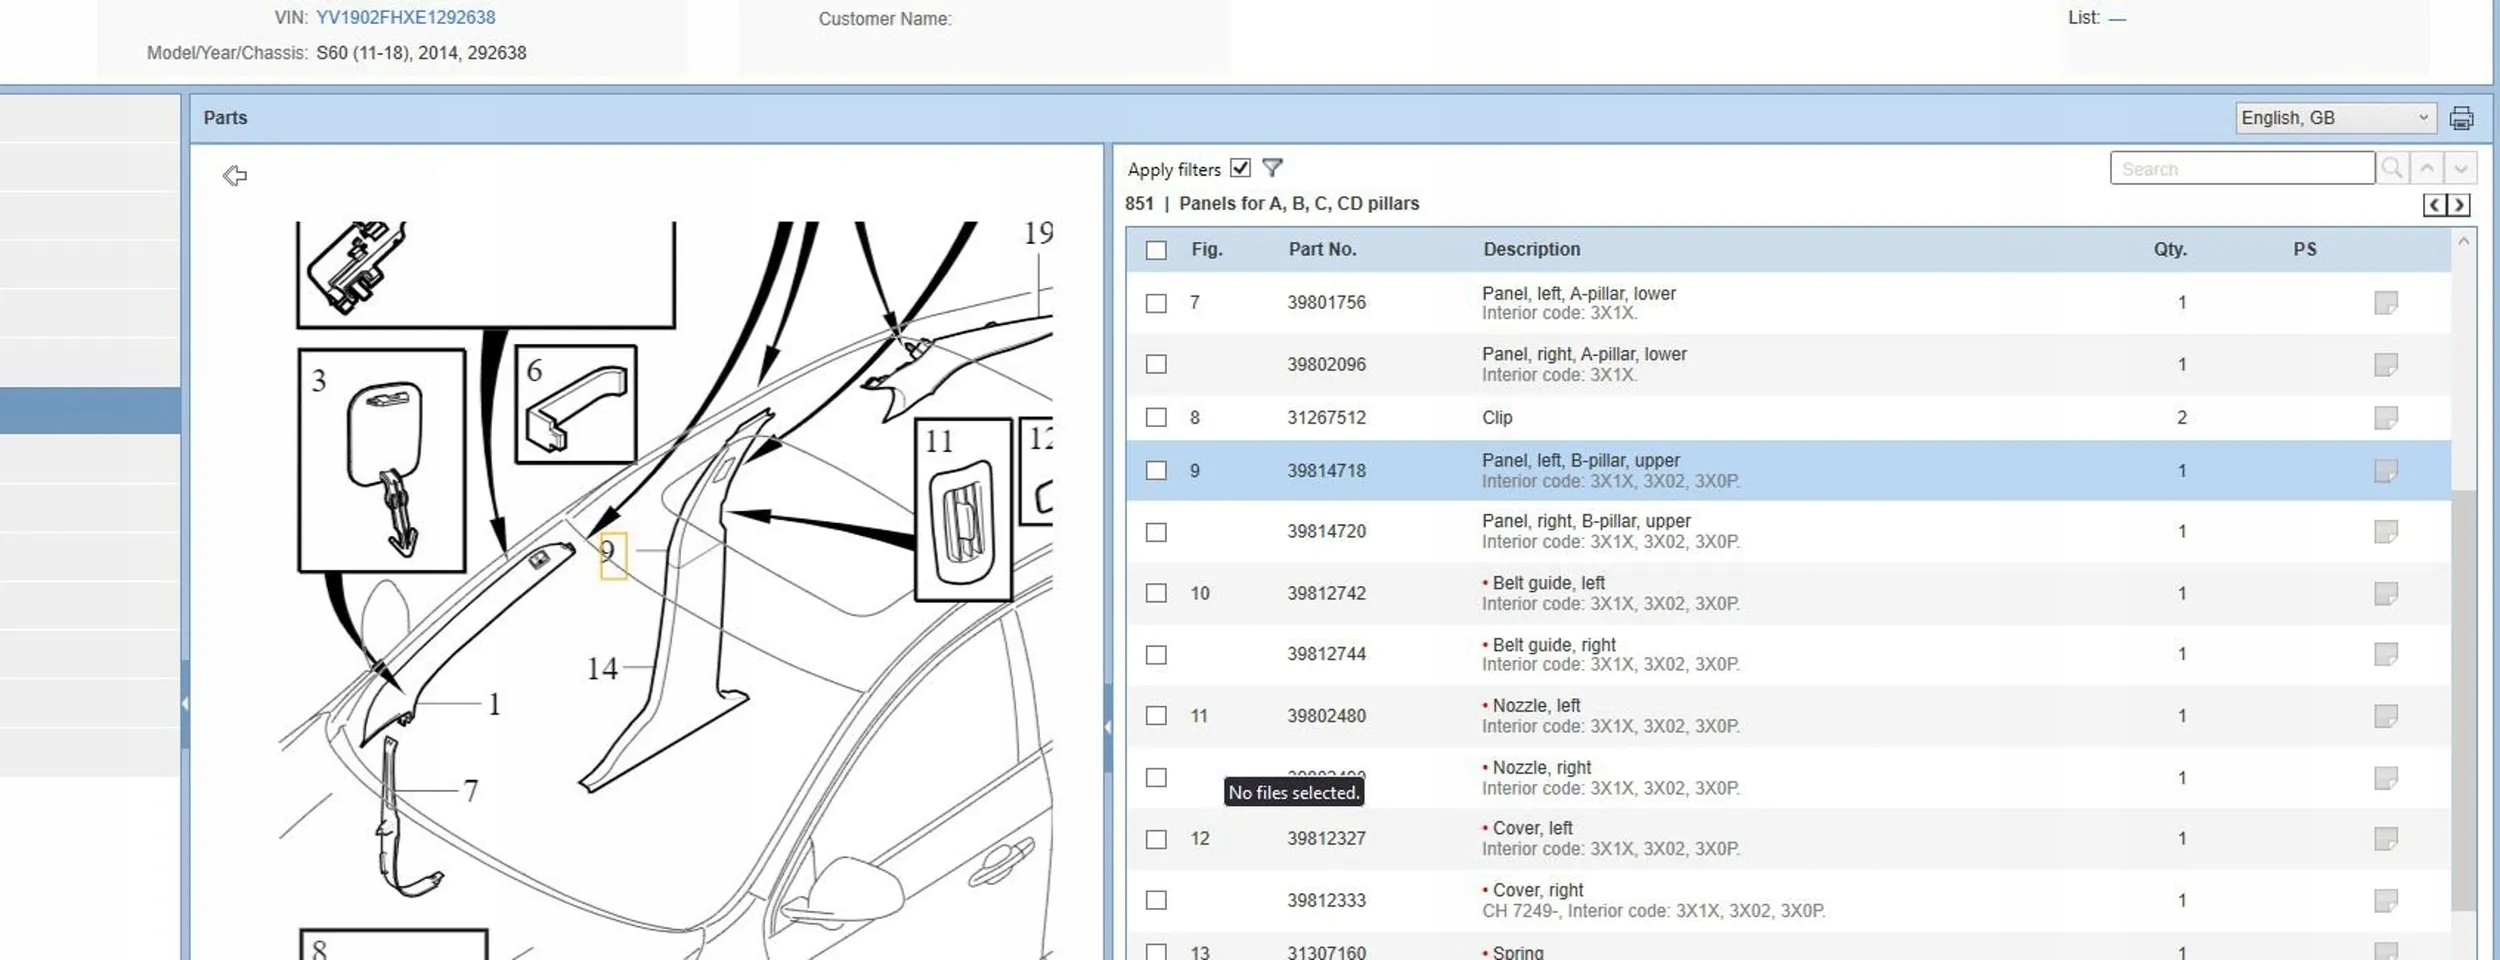The height and width of the screenshot is (960, 2500).
Task: Go to previous section with left chevron
Action: 2435,205
